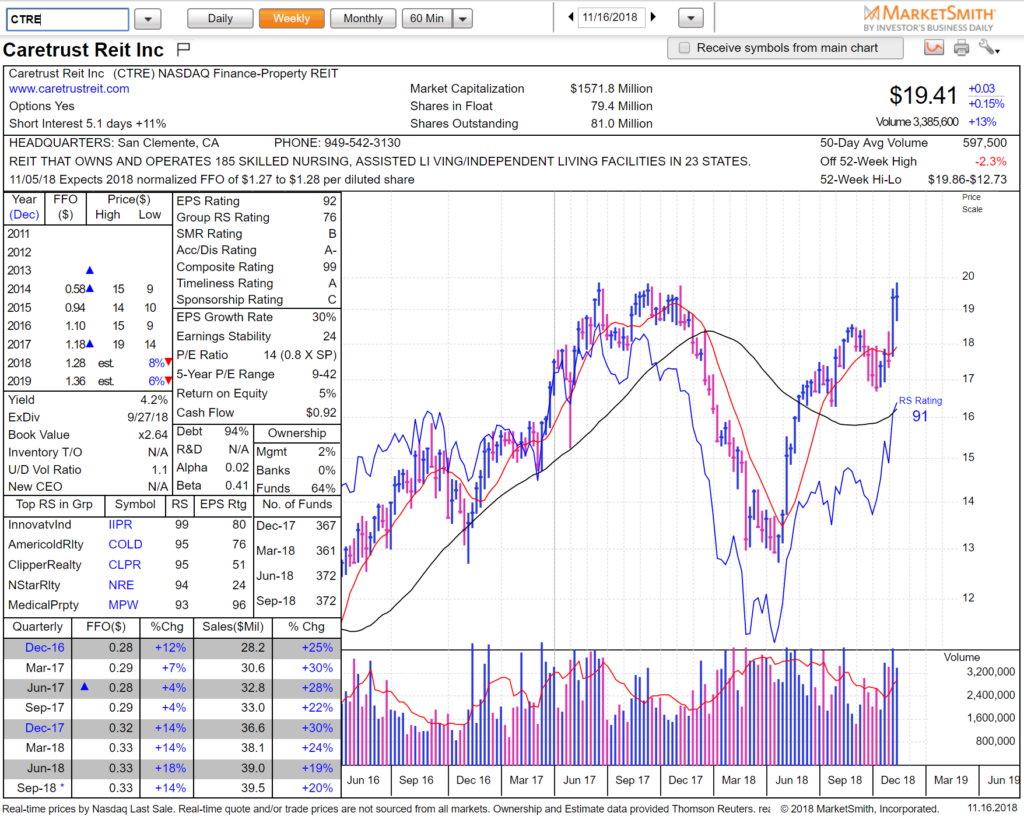Click the (Dec) fiscal year link
The height and width of the screenshot is (816, 1024).
(24, 215)
